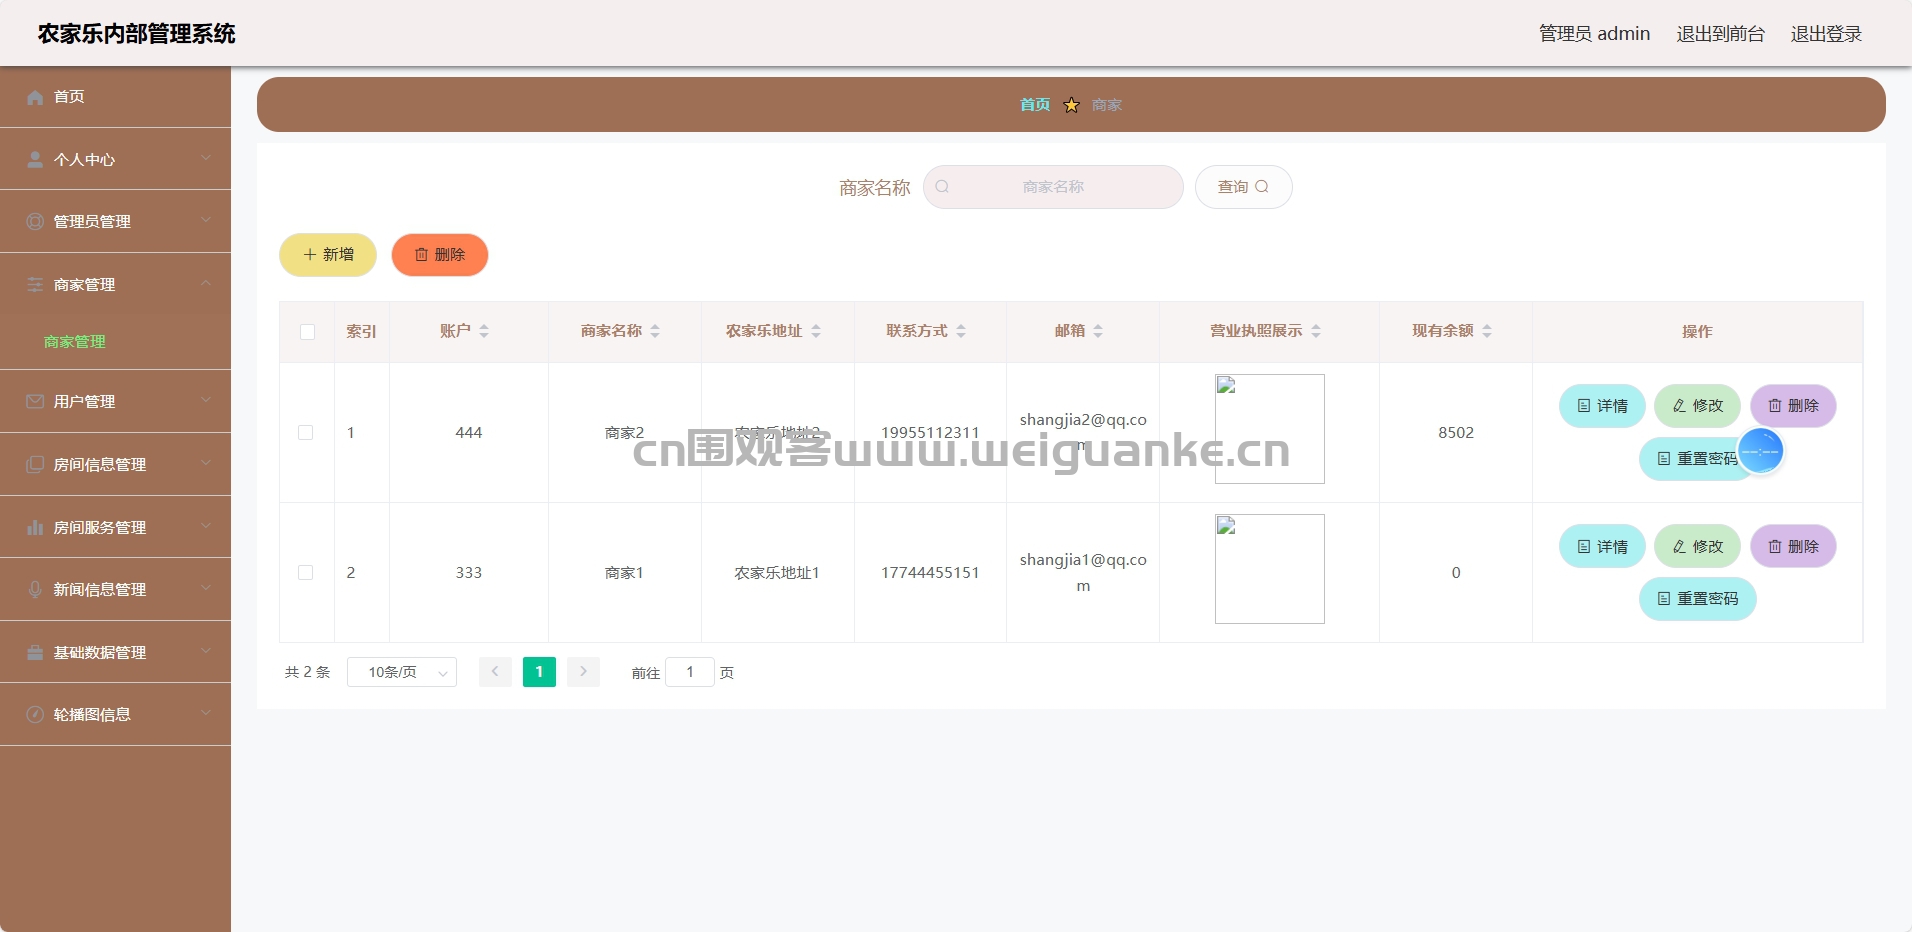This screenshot has width=1912, height=932.
Task: Expand the 用户管理 menu chevron
Action: [206, 400]
